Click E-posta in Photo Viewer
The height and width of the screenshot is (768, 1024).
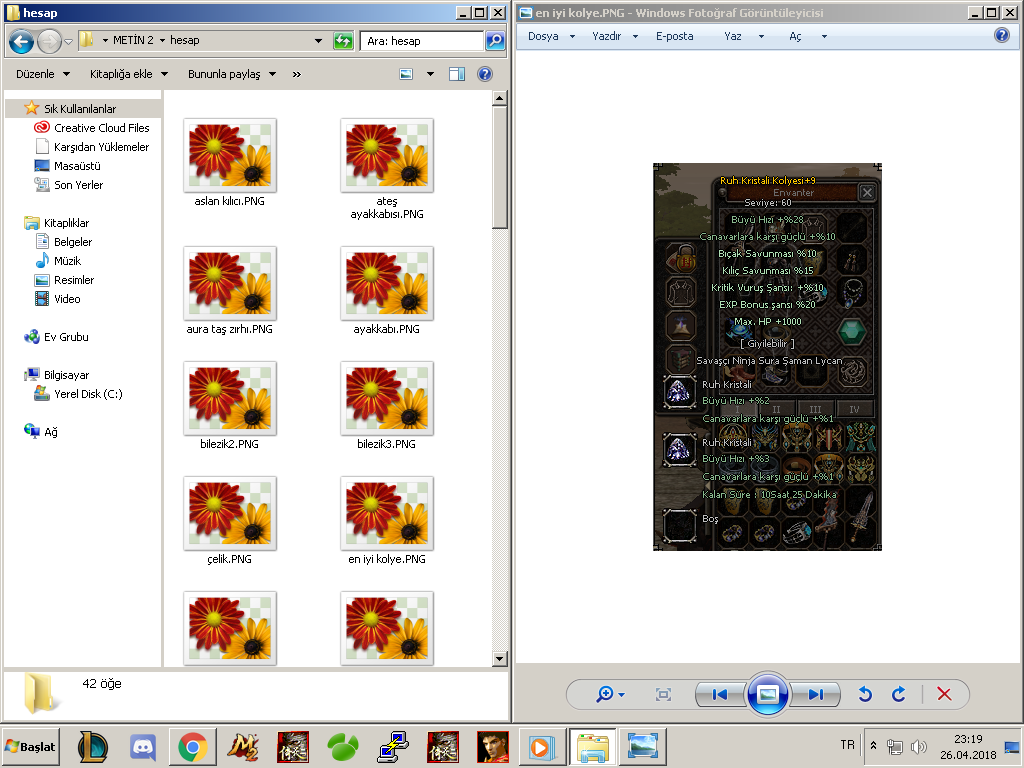click(x=675, y=36)
